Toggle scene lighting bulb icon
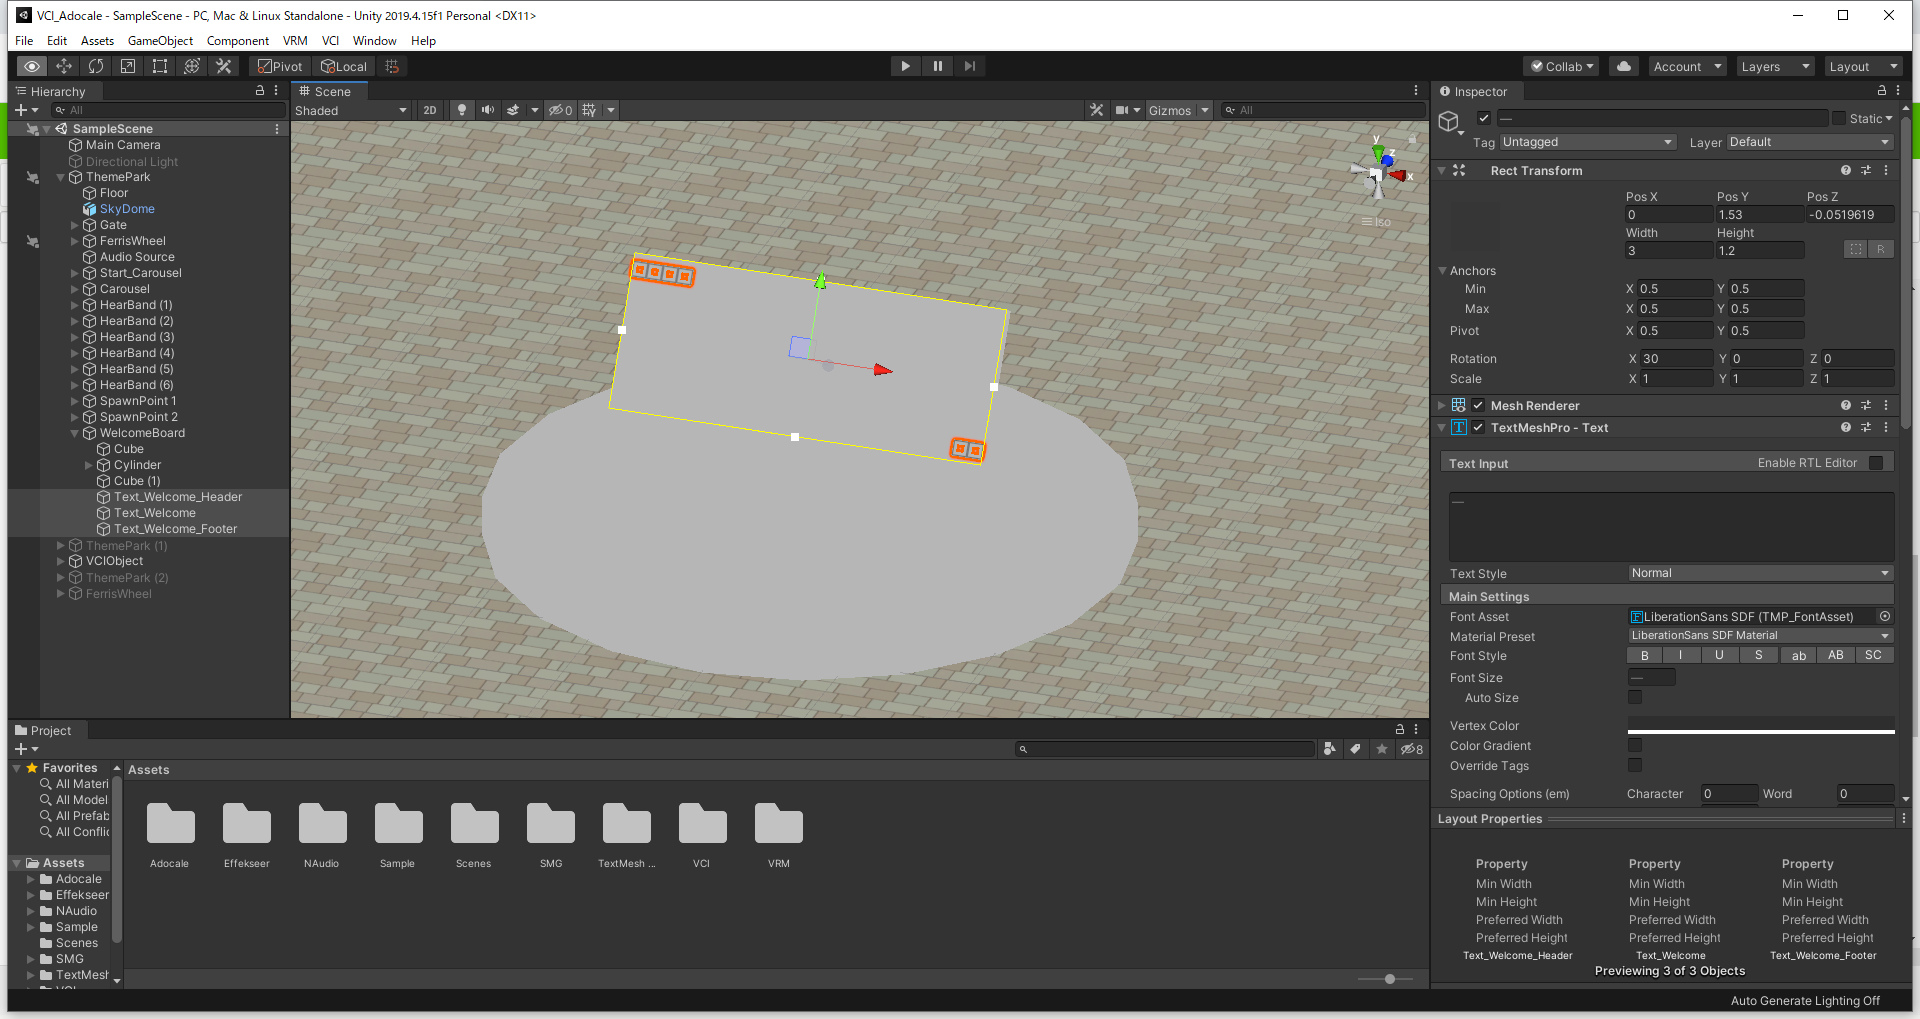 (461, 110)
